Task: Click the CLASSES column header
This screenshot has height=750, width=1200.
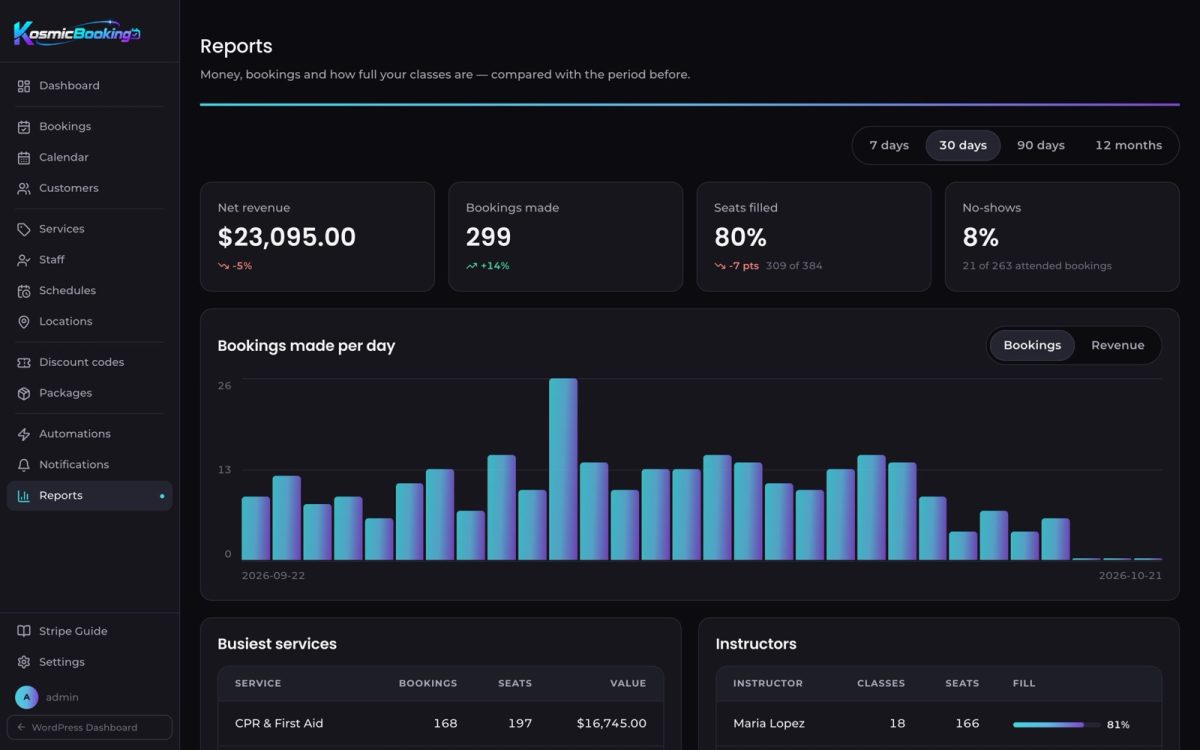Action: pos(881,684)
